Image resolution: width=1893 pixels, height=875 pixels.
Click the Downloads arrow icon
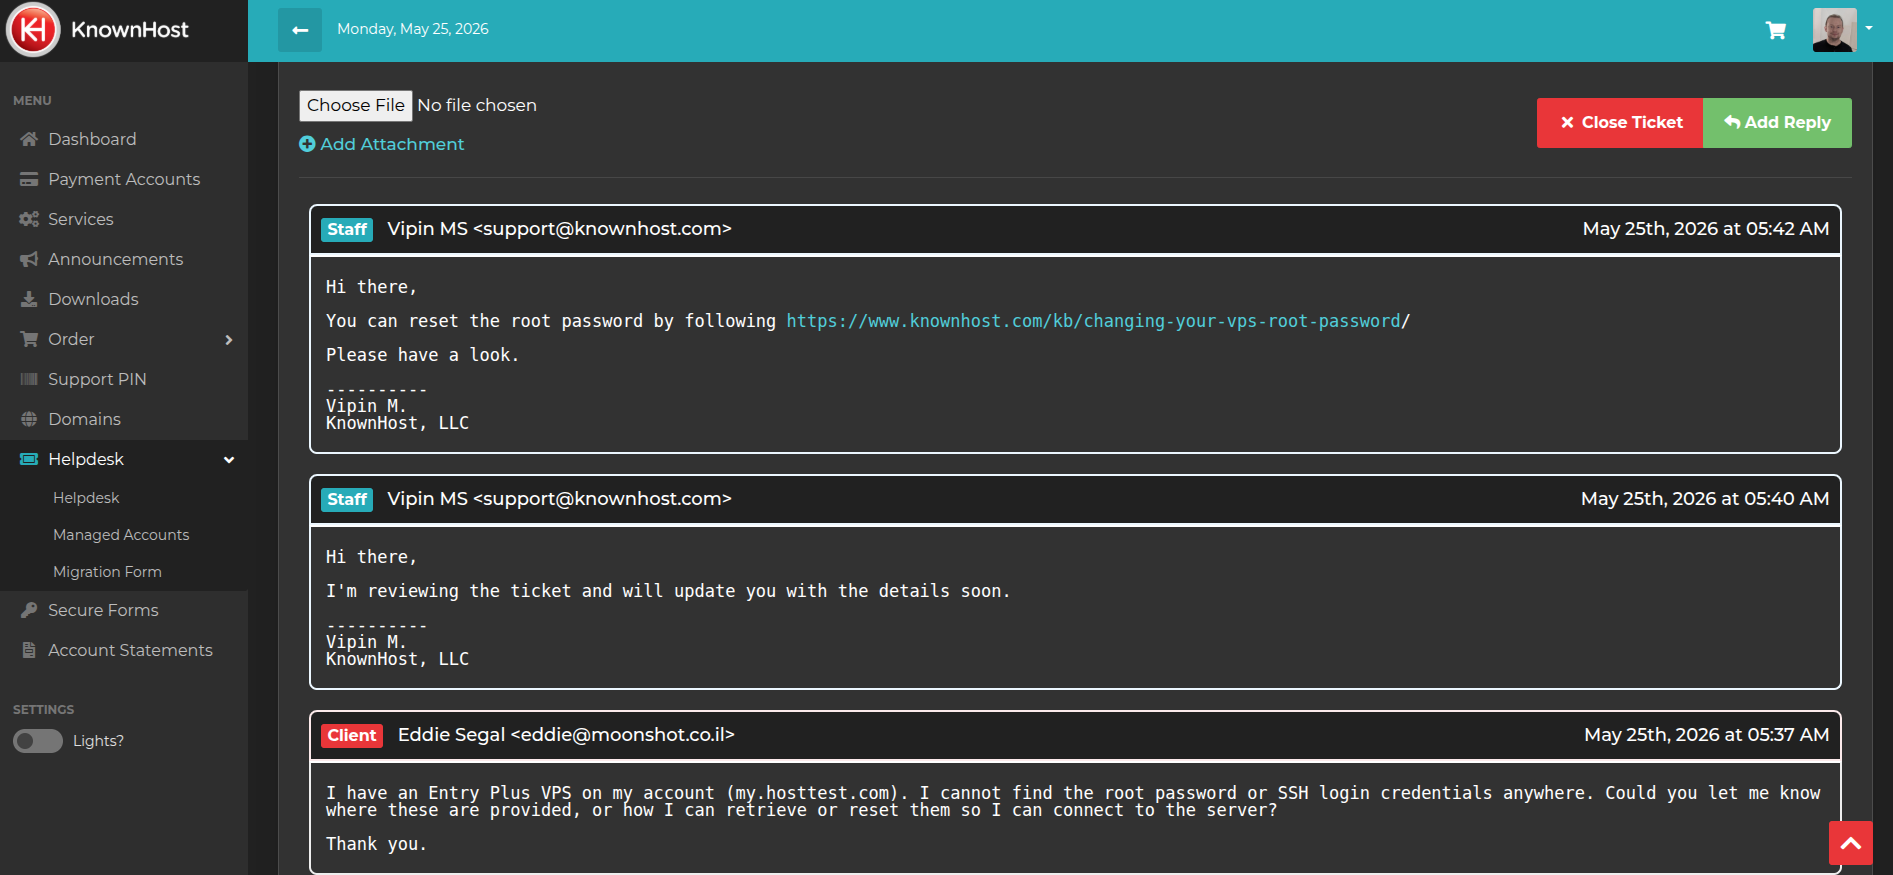[29, 299]
